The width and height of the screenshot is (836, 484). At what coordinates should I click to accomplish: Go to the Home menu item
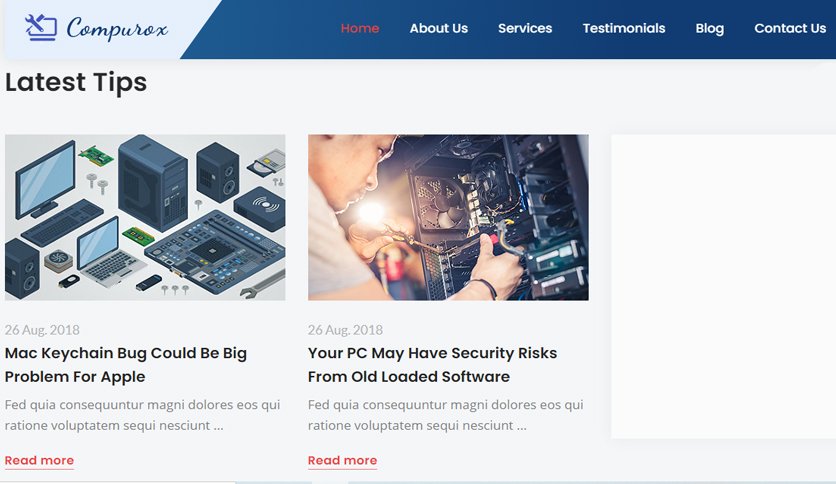click(x=360, y=28)
